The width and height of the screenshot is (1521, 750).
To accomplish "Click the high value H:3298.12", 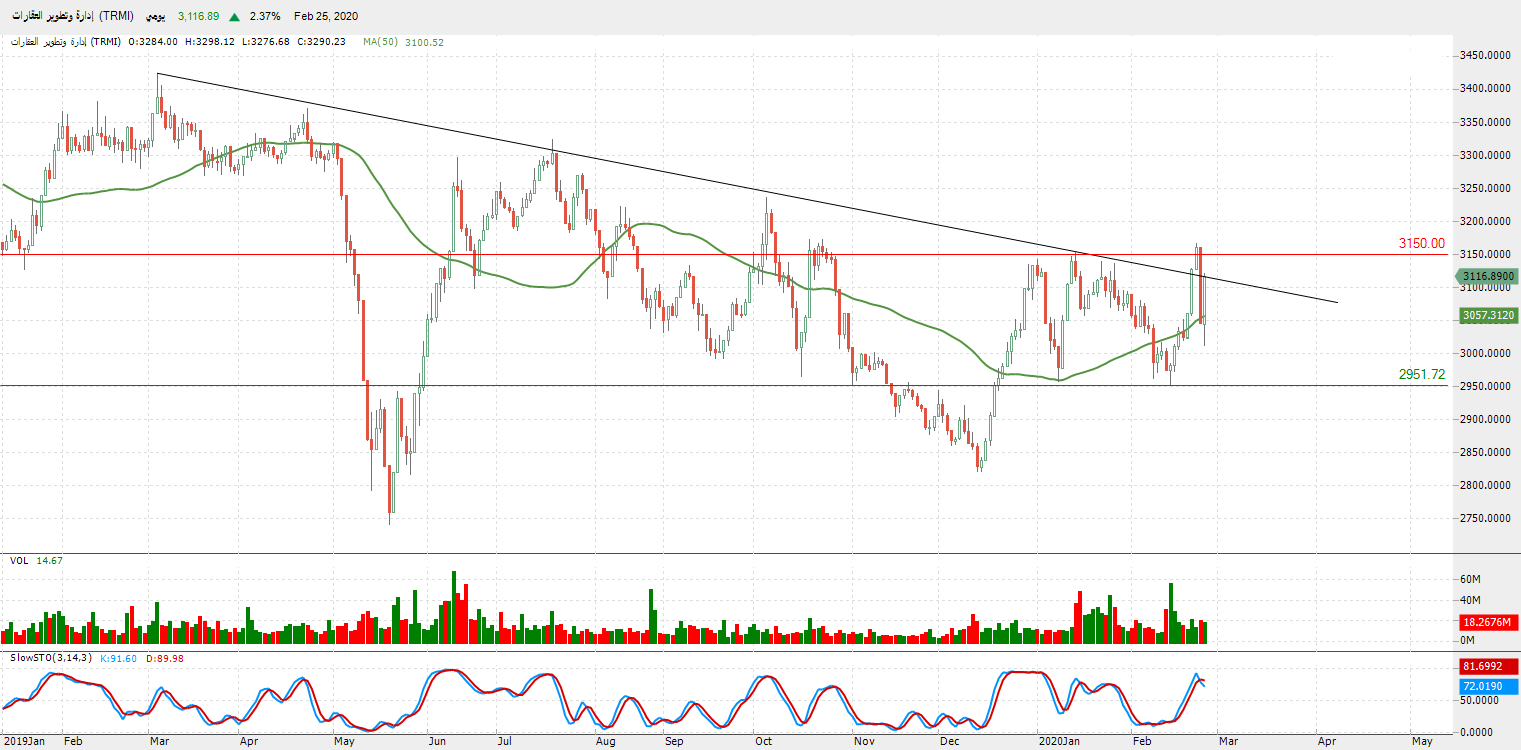I will [x=210, y=42].
